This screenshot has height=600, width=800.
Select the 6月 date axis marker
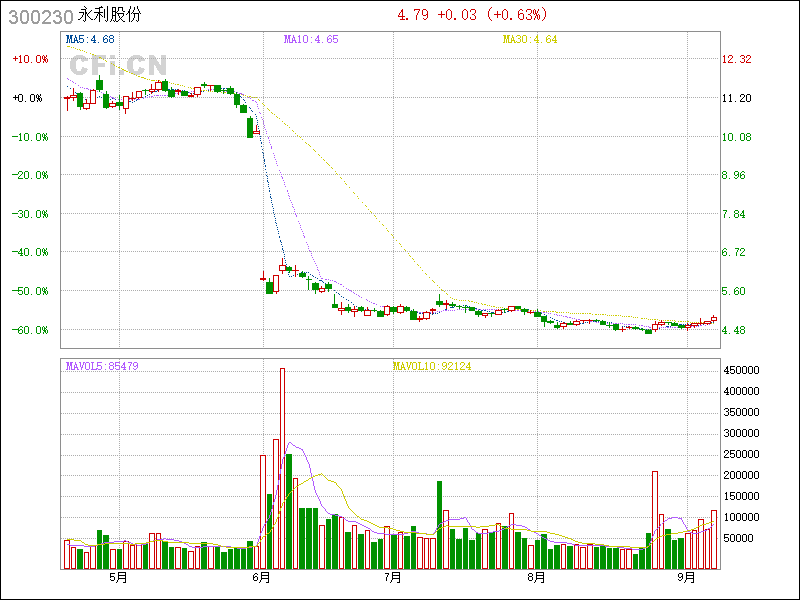pyautogui.click(x=262, y=577)
